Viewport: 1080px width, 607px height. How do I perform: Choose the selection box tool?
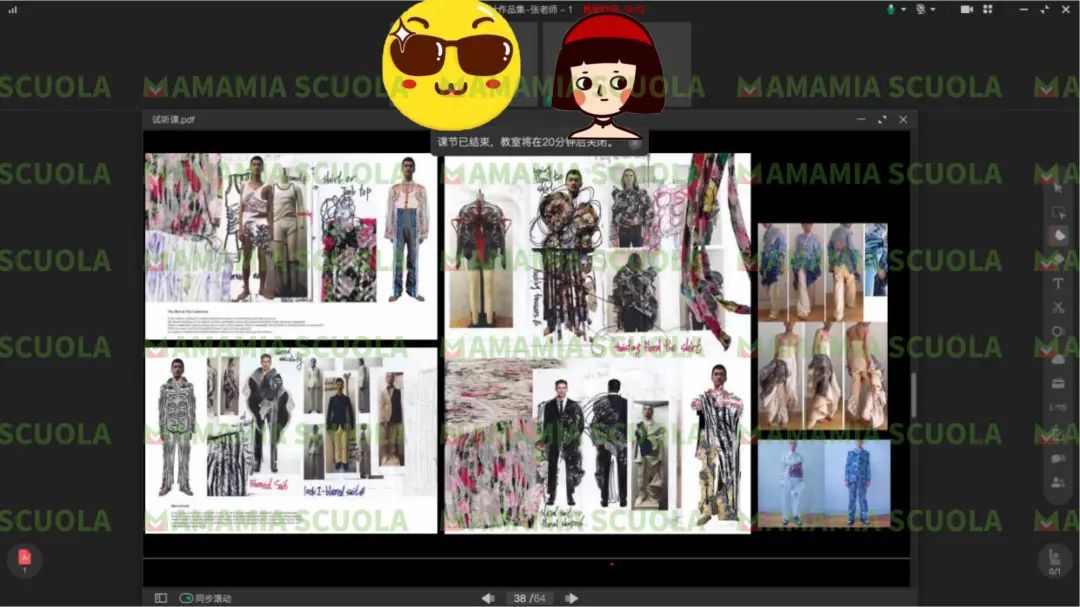tap(1058, 212)
